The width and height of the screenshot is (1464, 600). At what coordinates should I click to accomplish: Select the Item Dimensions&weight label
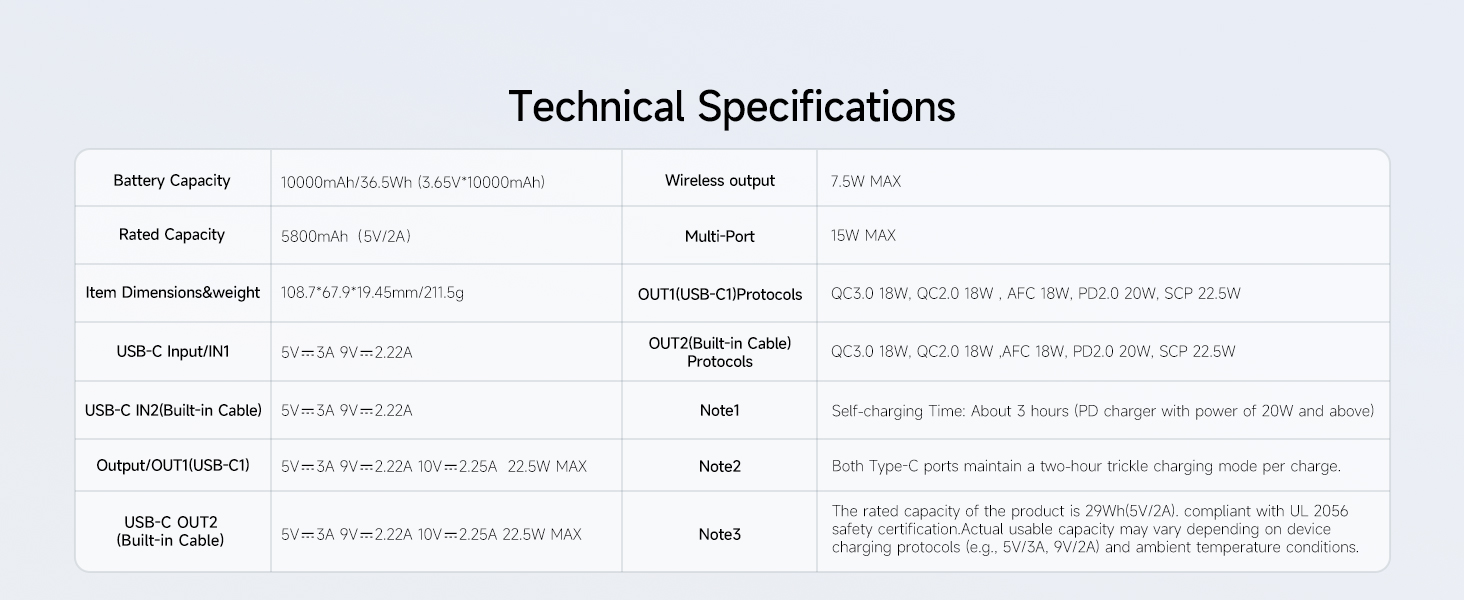173,292
